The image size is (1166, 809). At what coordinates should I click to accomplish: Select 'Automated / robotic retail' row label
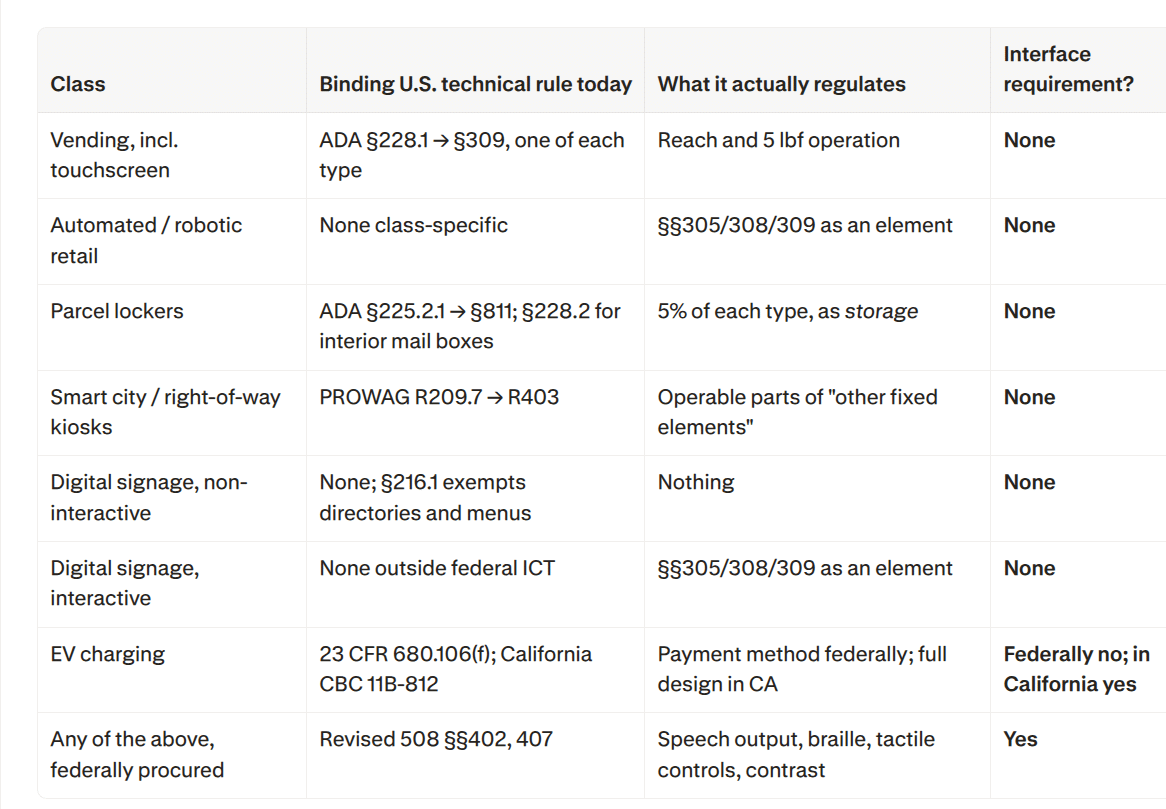[146, 241]
